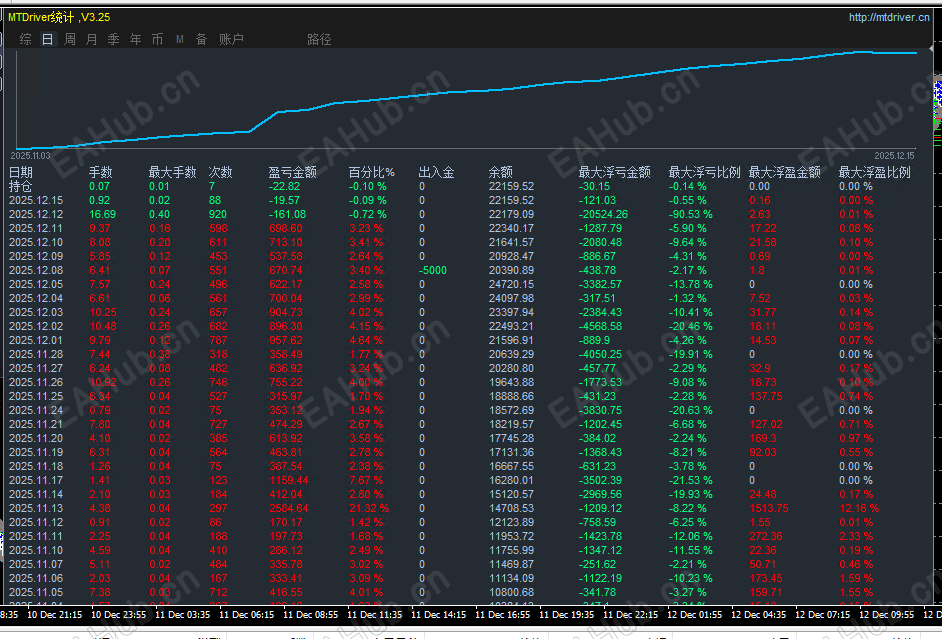Open the 币 symbol statistics tab

(x=157, y=39)
